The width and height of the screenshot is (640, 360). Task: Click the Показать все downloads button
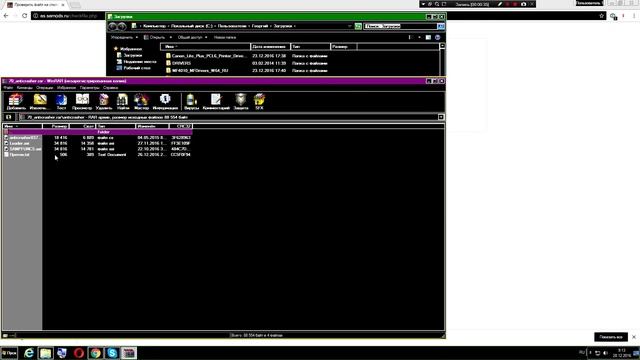pos(611,337)
